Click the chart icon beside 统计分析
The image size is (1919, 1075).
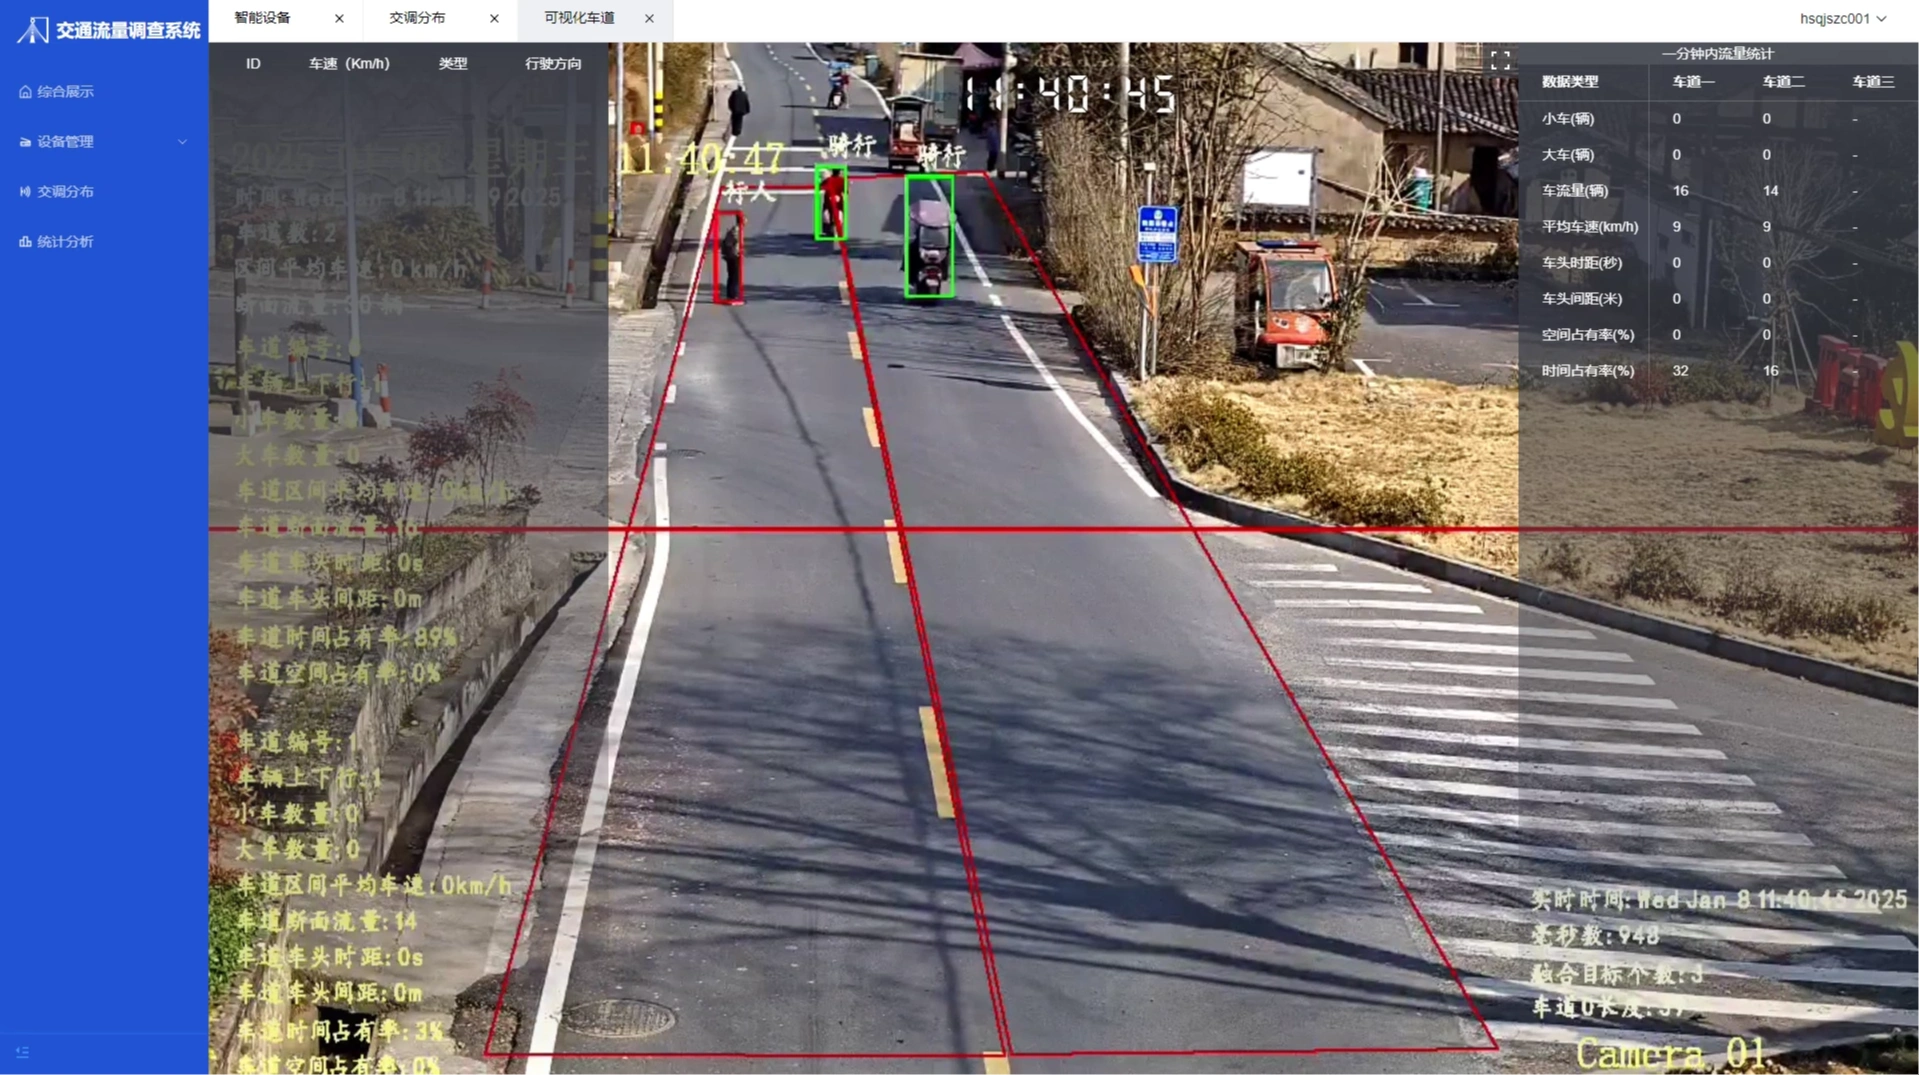click(25, 242)
